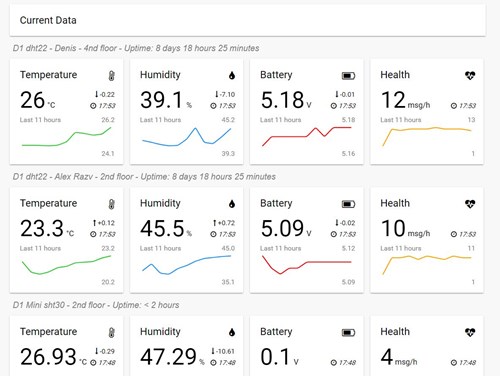Open the blue humidity sparkline in Alex Razv's row
500x376 pixels.
tap(187, 265)
